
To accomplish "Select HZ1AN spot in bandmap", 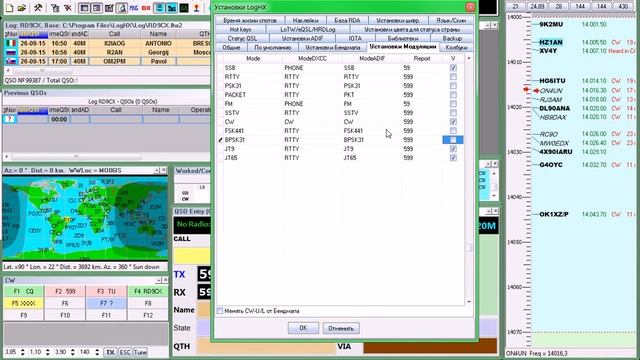I will (x=551, y=42).
